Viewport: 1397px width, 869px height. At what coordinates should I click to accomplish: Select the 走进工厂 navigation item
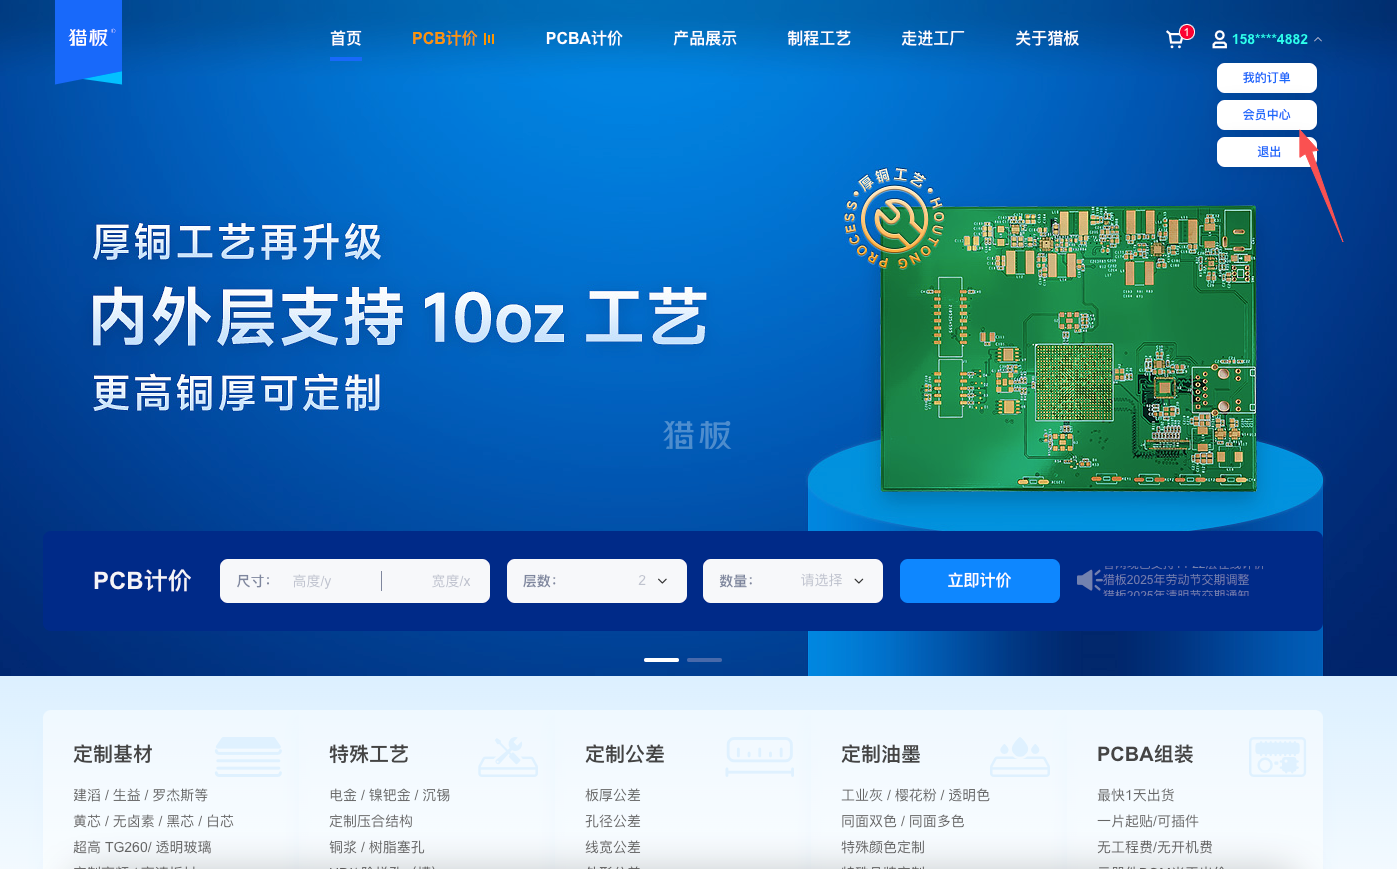tap(931, 38)
